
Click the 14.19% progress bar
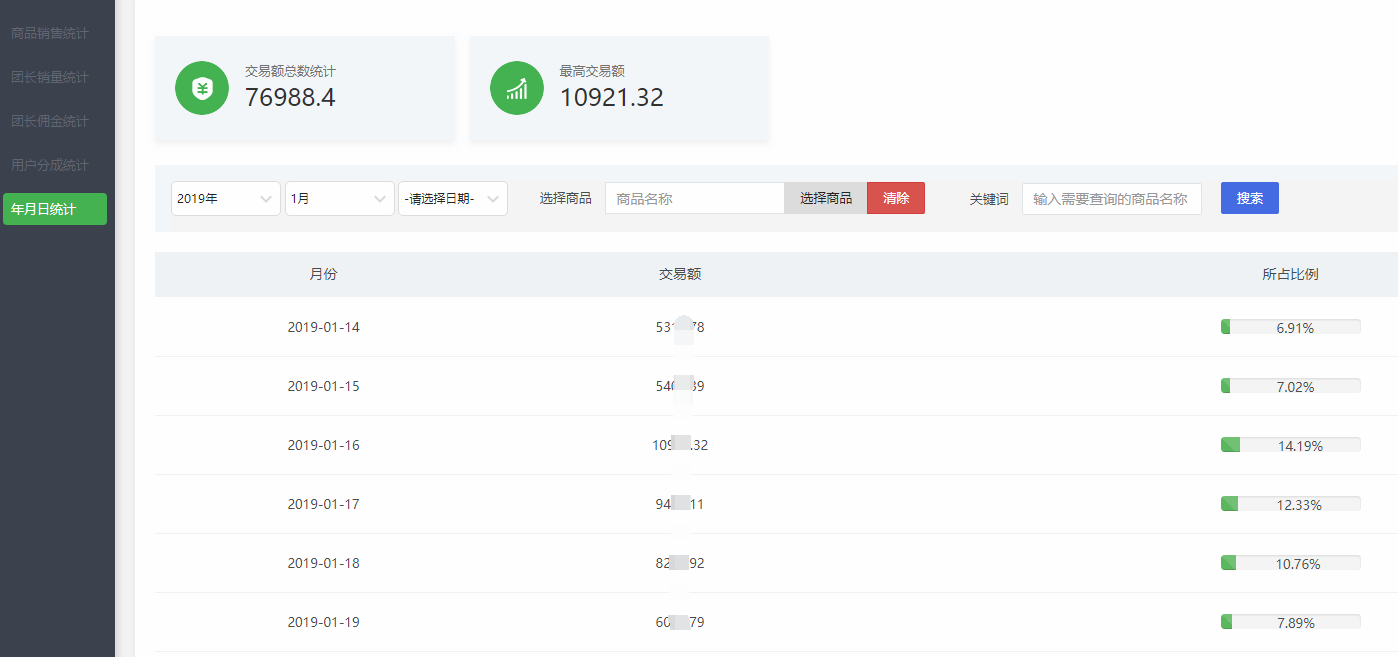pyautogui.click(x=1290, y=445)
